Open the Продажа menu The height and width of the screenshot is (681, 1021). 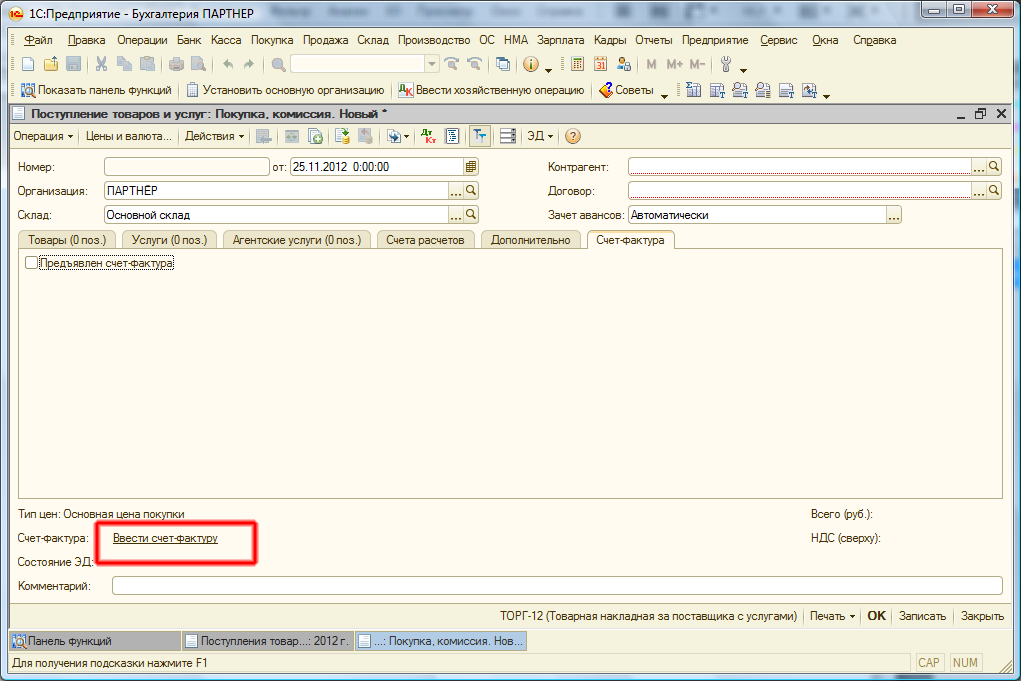pos(324,40)
